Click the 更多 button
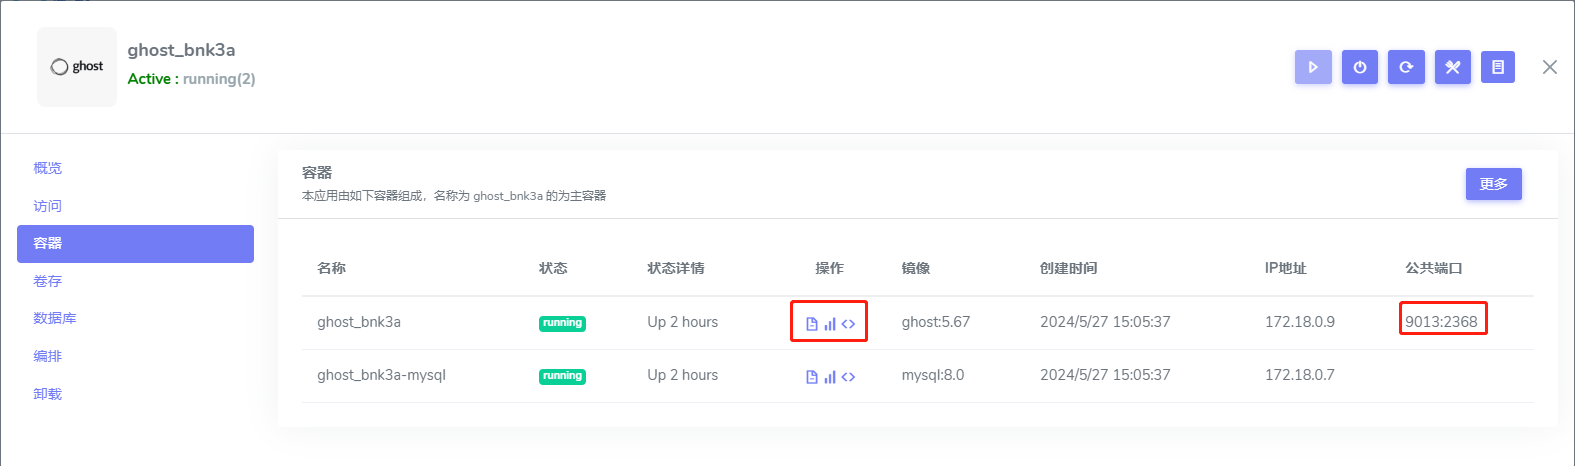 pos(1493,184)
